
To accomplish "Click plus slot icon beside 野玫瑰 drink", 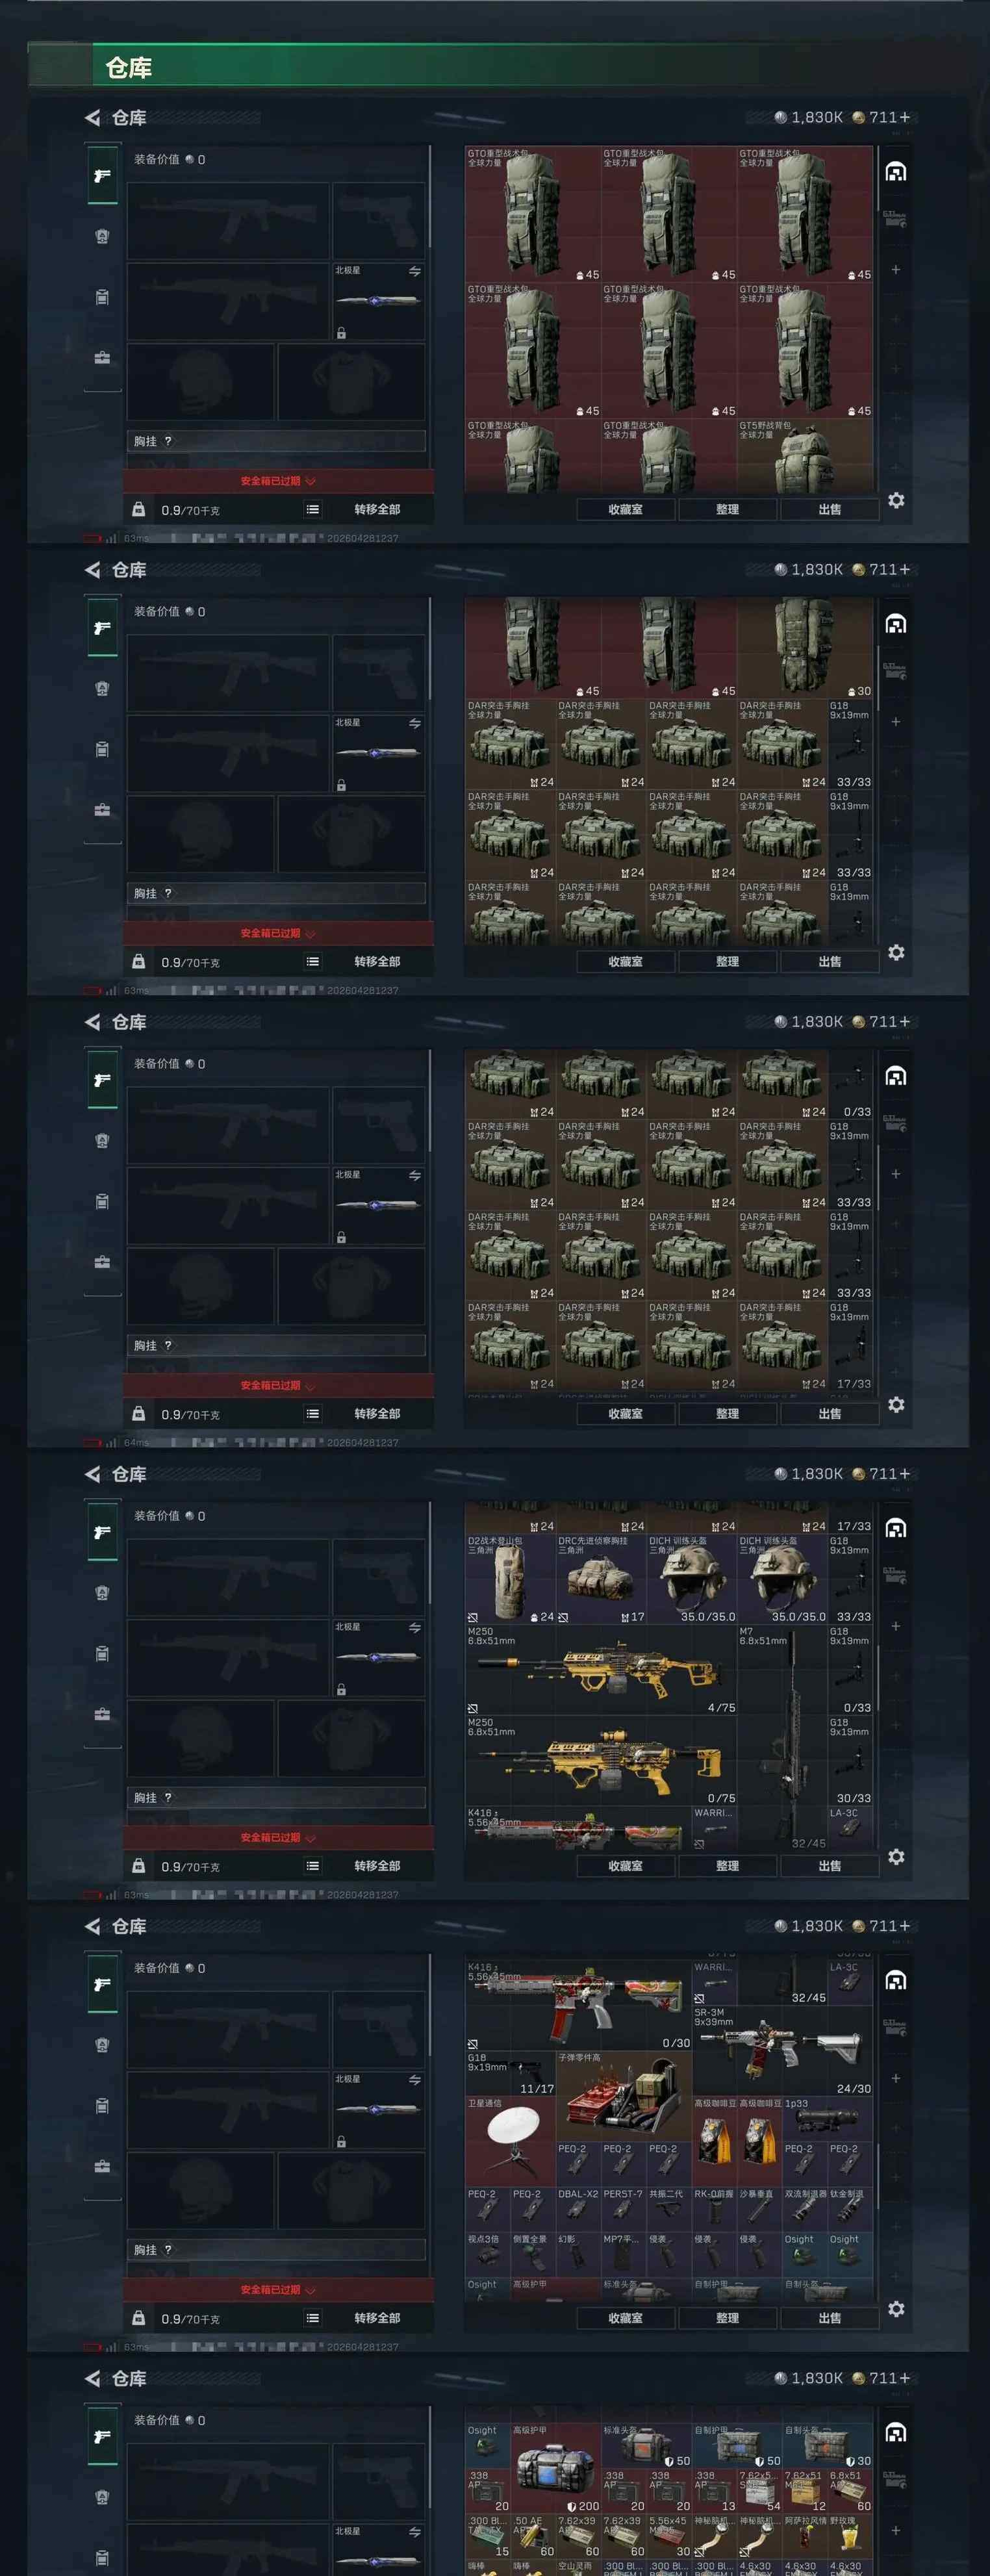I will click(x=895, y=2530).
